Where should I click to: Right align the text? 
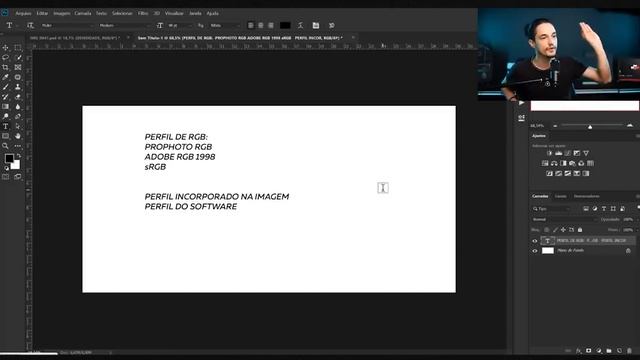271,25
